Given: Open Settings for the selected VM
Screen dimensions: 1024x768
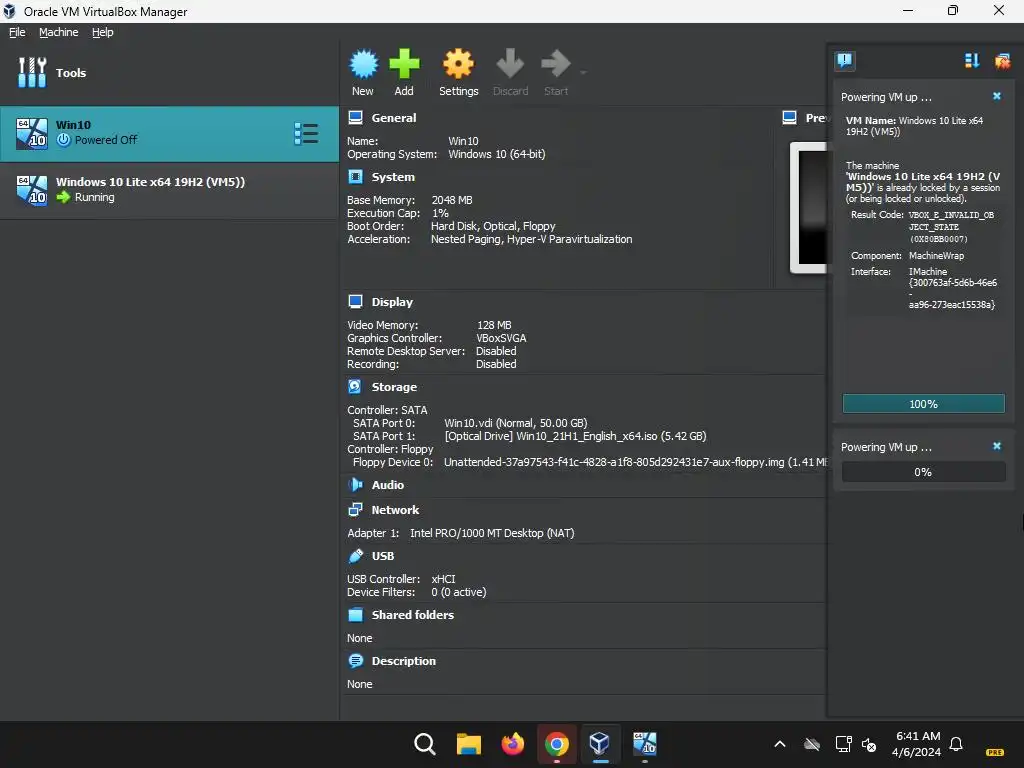Looking at the screenshot, I should tap(458, 72).
